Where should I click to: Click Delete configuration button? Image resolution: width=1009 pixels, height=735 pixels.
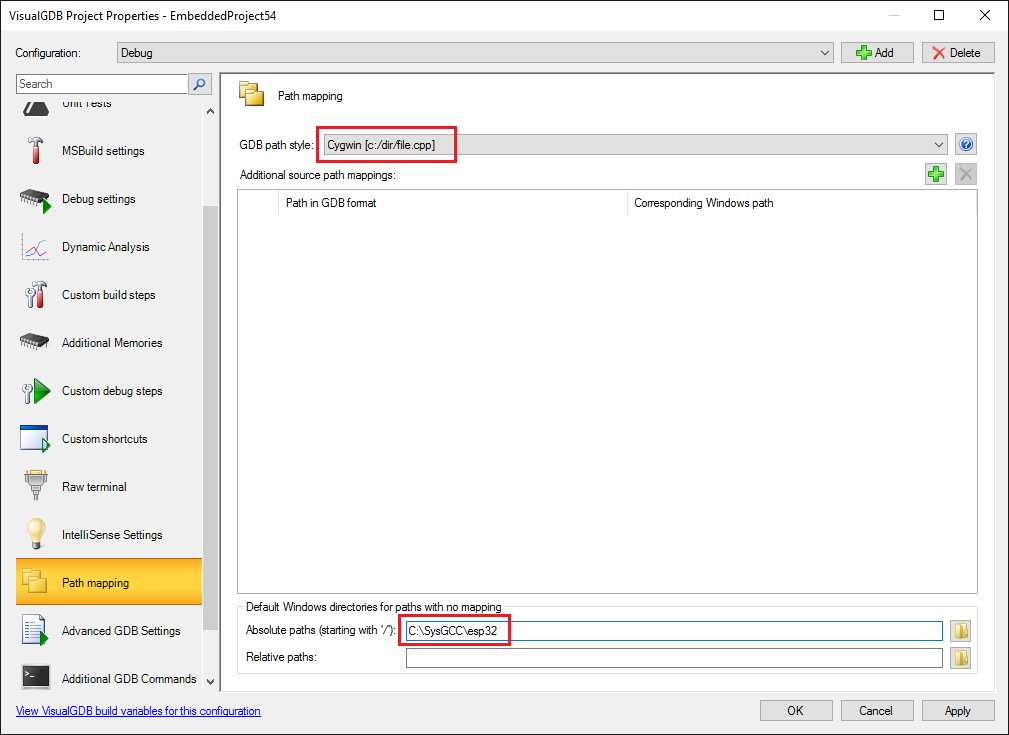958,53
